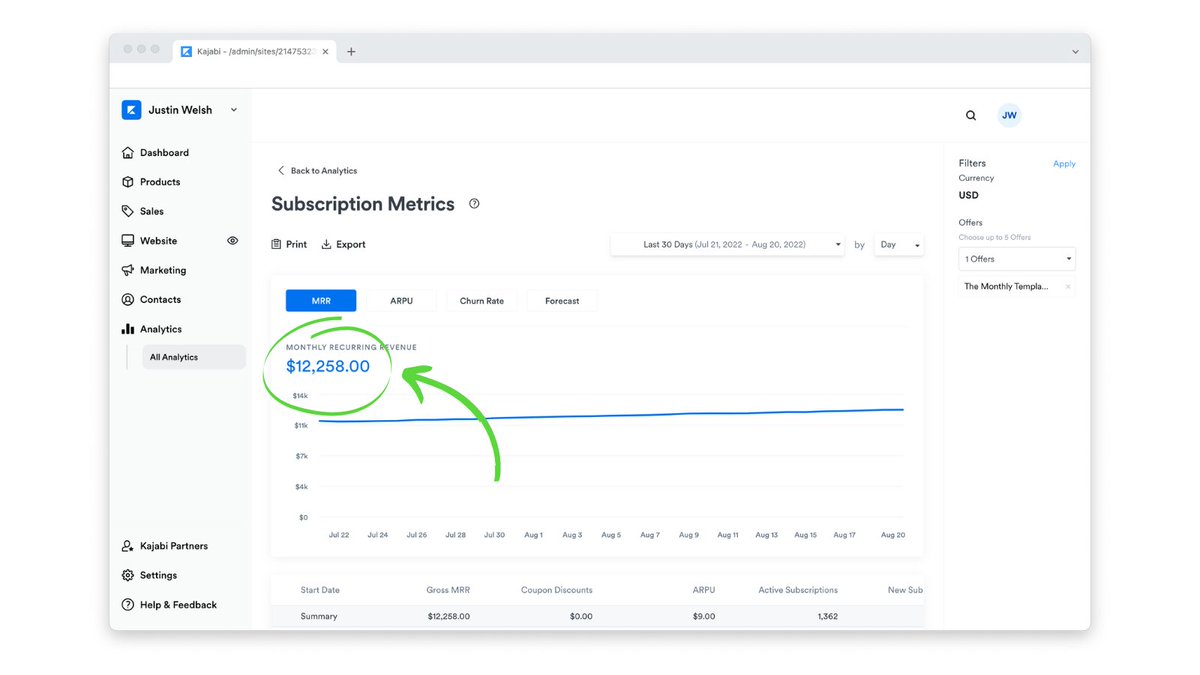Click the Kajabi logo icon in sidebar

point(131,110)
